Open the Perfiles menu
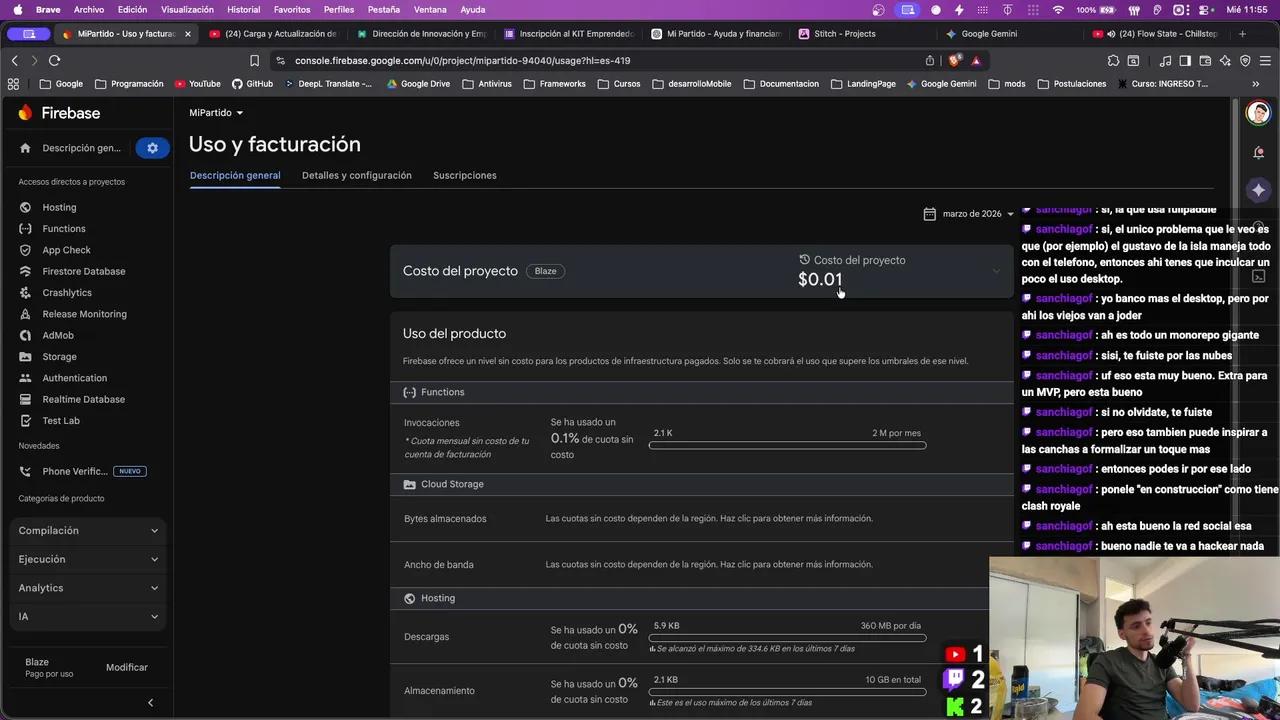The image size is (1280, 720). (339, 9)
